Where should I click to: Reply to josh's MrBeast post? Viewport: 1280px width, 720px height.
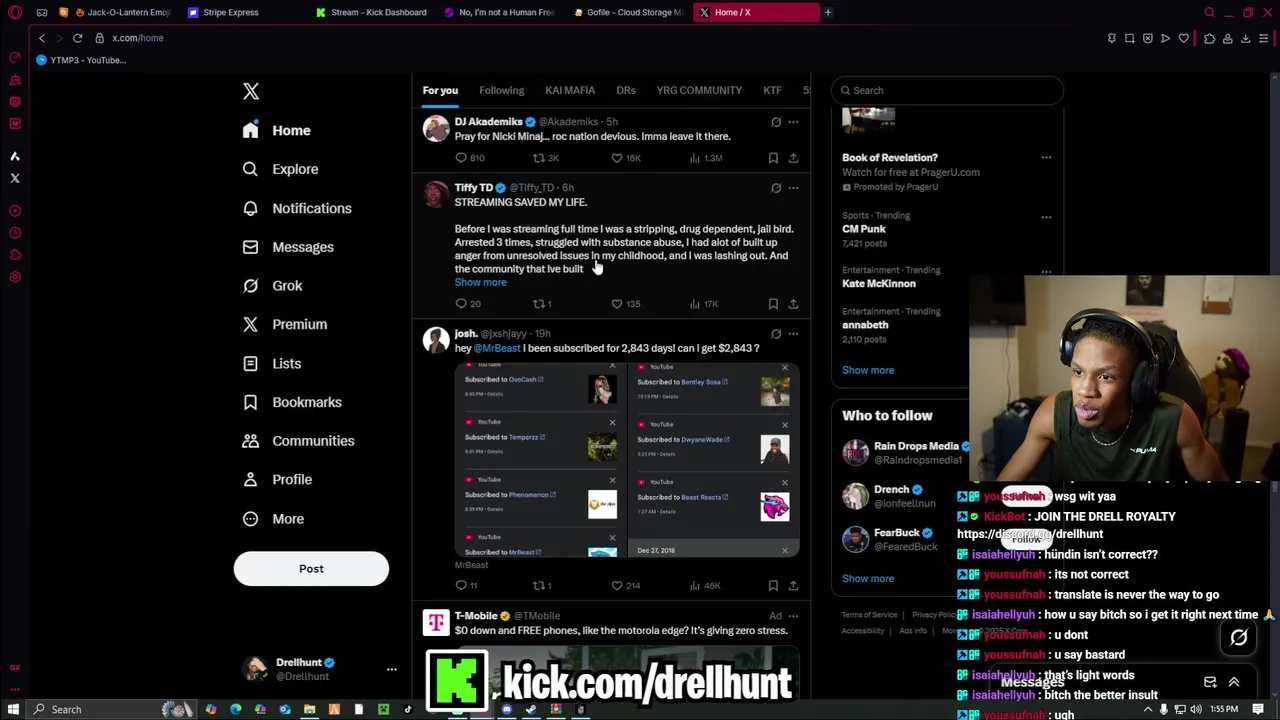[461, 586]
